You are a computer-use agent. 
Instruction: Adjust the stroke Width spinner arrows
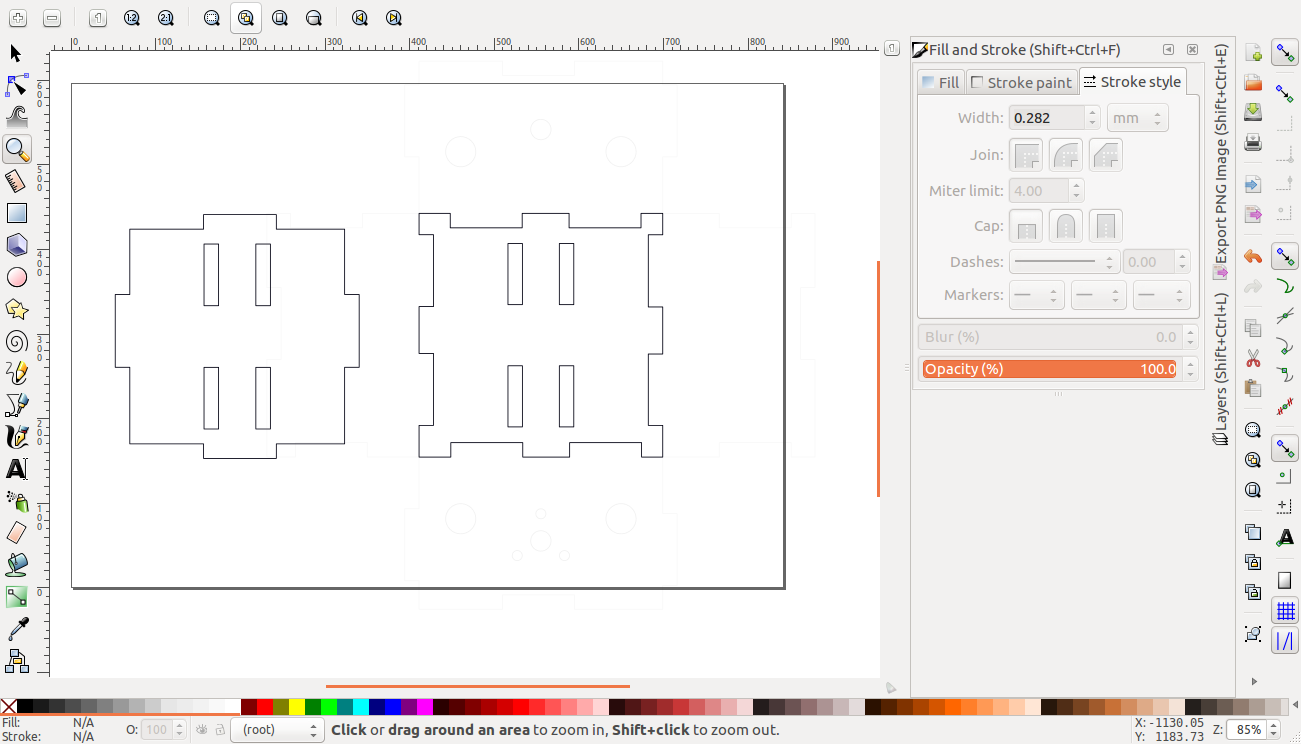point(1093,118)
